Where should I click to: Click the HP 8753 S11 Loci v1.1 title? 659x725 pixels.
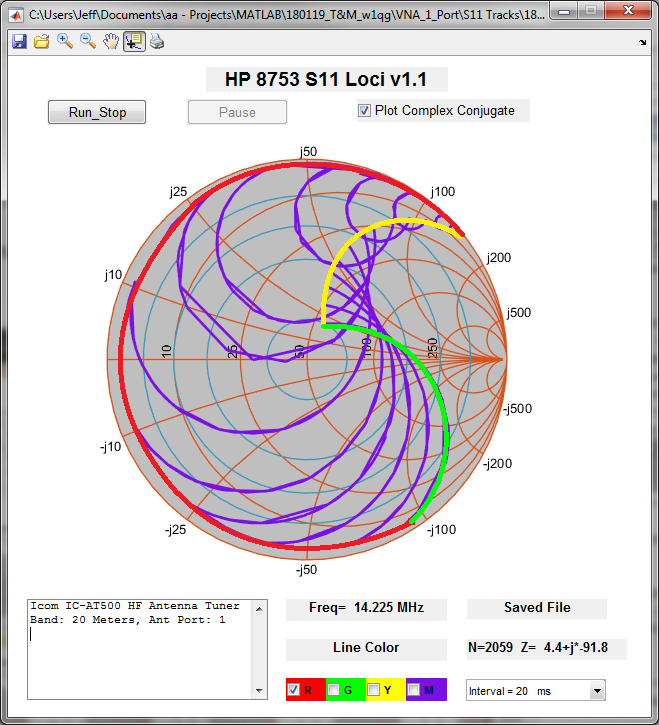tap(326, 80)
